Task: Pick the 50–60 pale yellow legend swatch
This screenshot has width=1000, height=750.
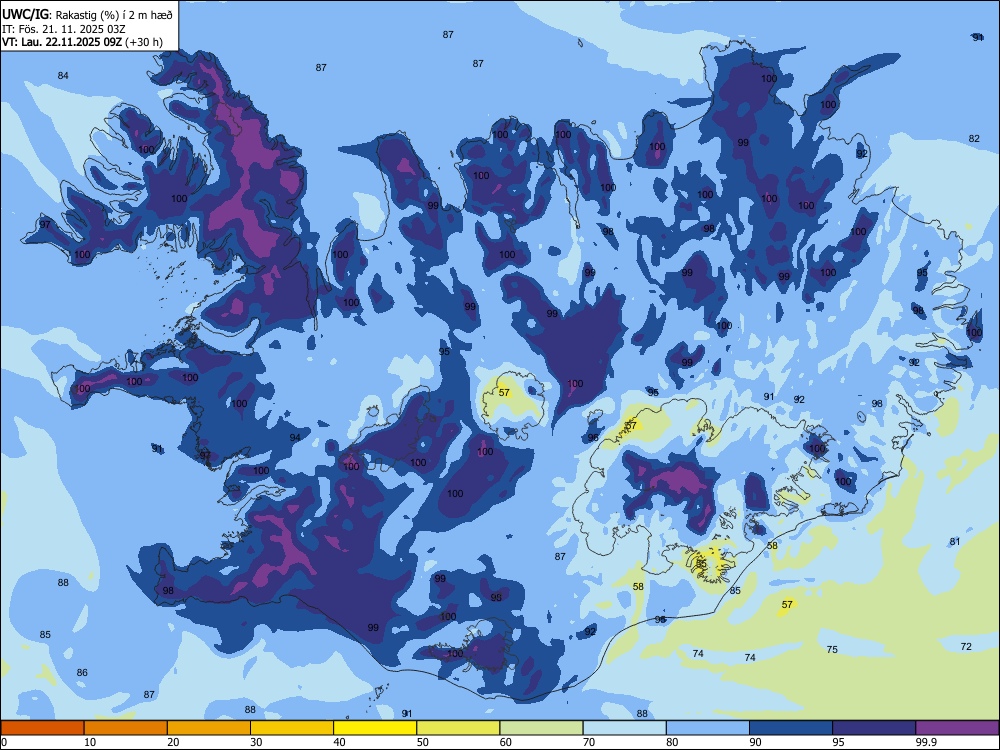Action: click(459, 728)
